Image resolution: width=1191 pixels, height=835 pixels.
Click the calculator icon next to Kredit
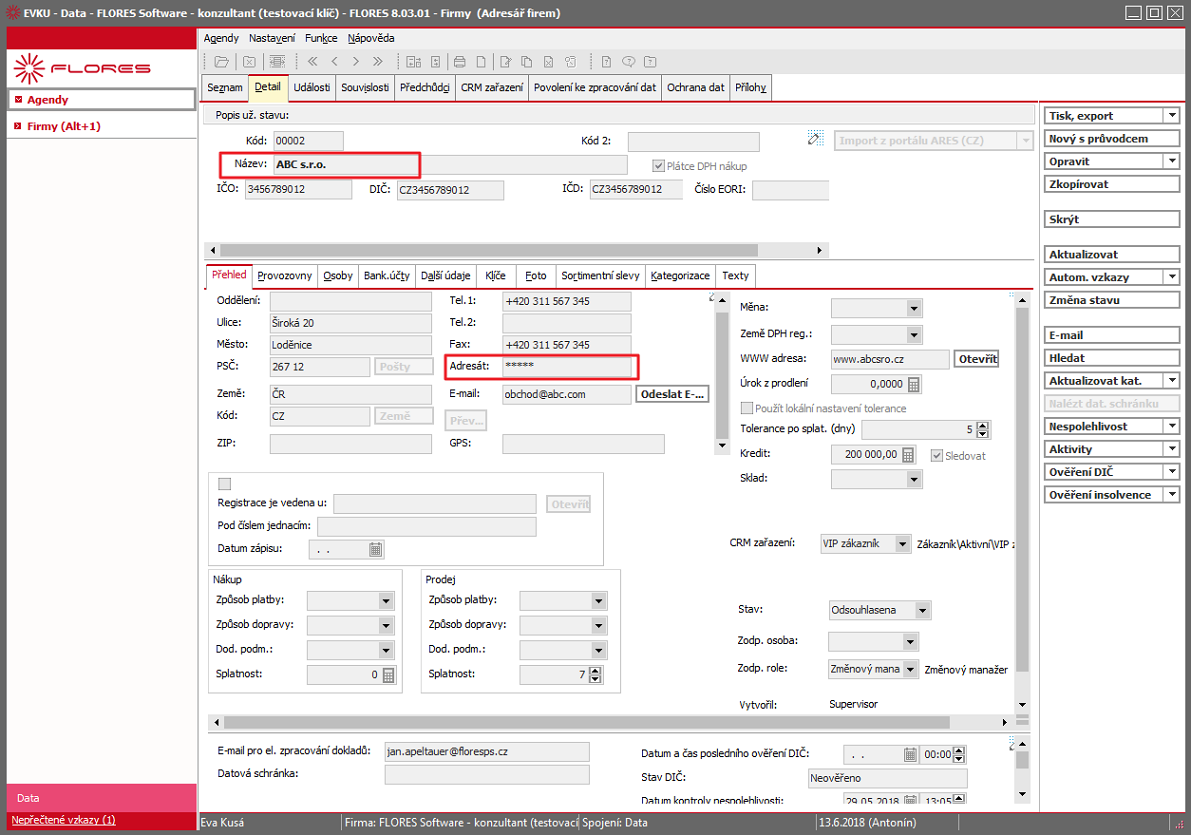pyautogui.click(x=908, y=455)
